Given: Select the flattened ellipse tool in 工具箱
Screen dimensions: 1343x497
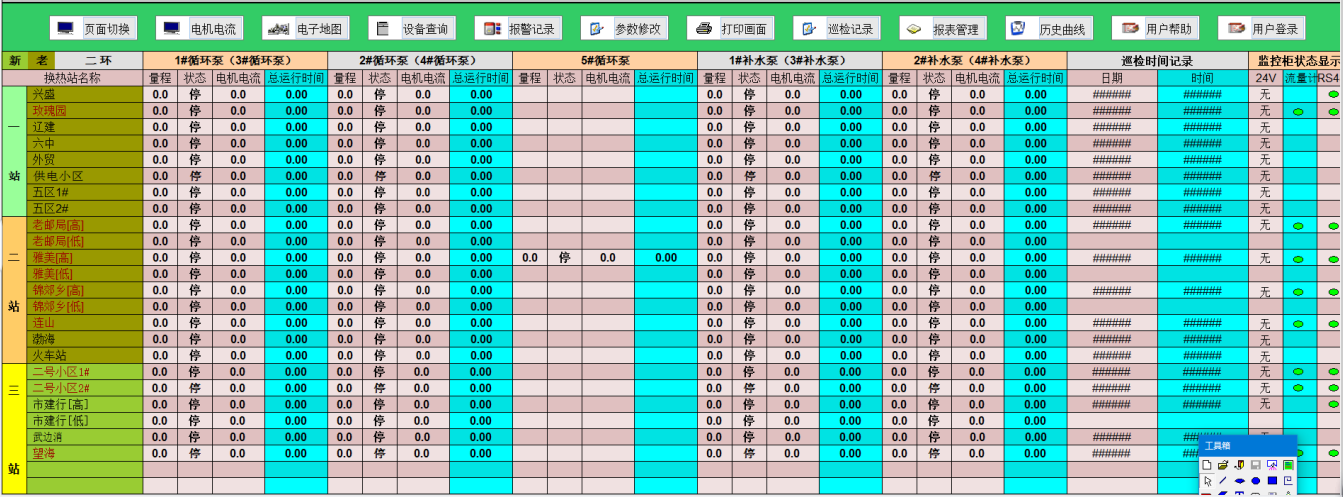Looking at the screenshot, I should point(1240,481).
